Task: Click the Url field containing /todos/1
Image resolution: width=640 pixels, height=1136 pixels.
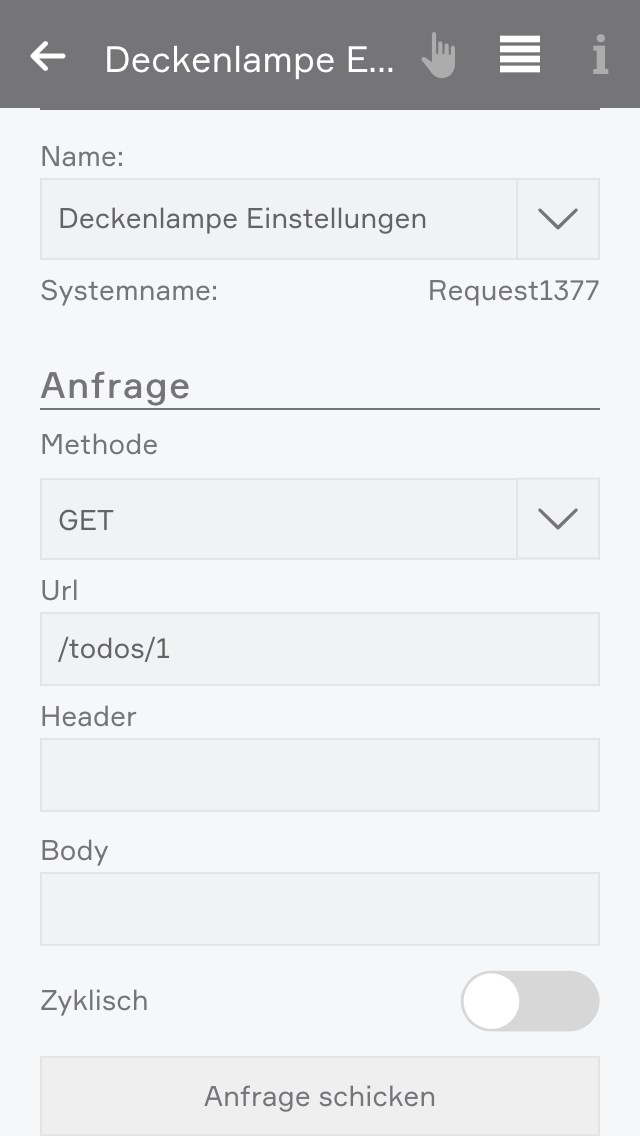Action: 319,649
